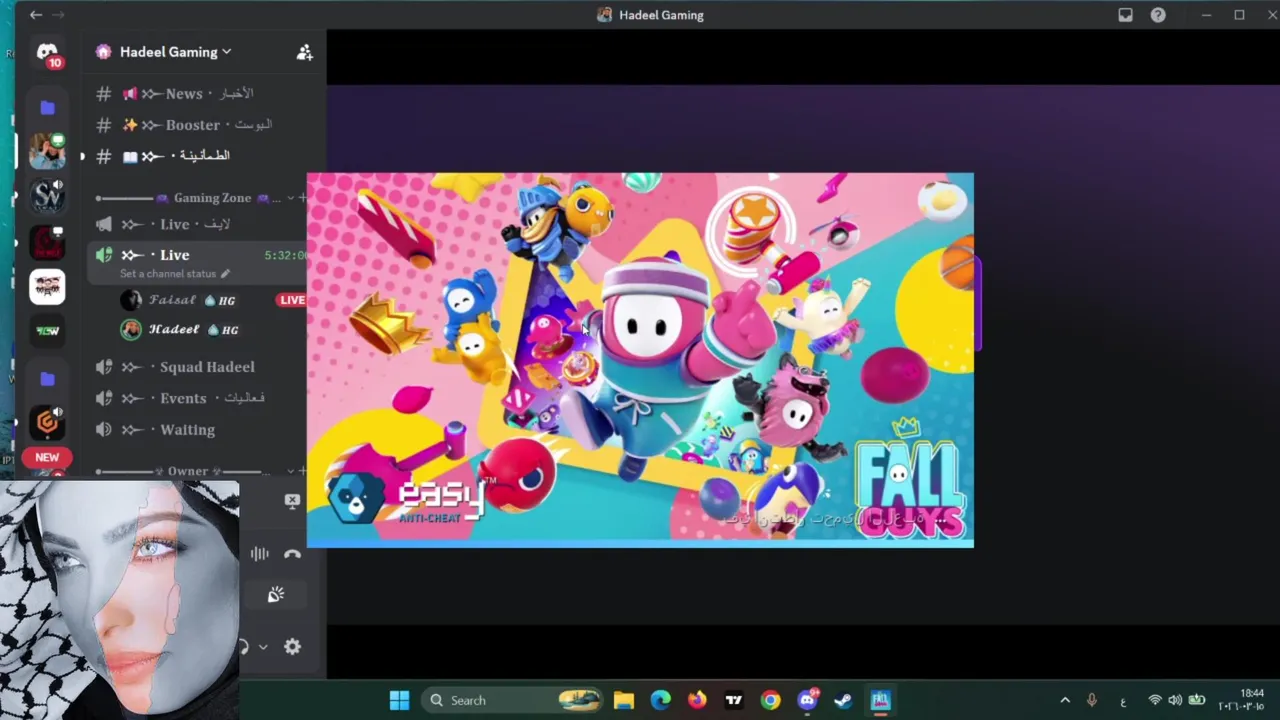Open volume speaker tray icon

(x=1175, y=700)
